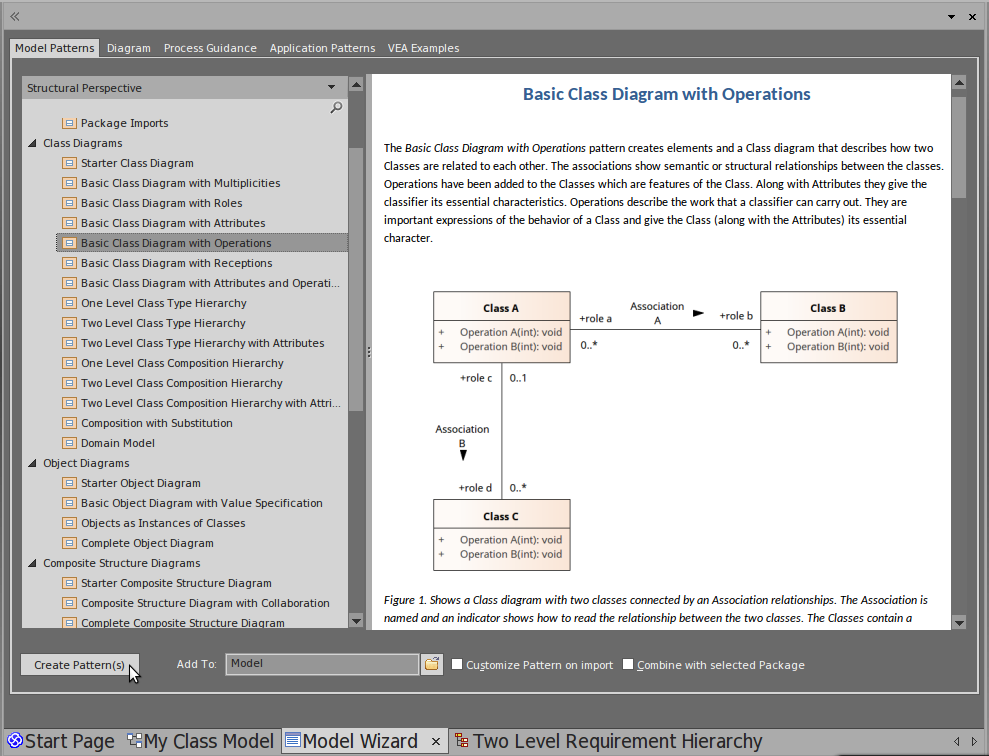Click the Create Pattern(s) button
This screenshot has width=989, height=756.
point(79,665)
